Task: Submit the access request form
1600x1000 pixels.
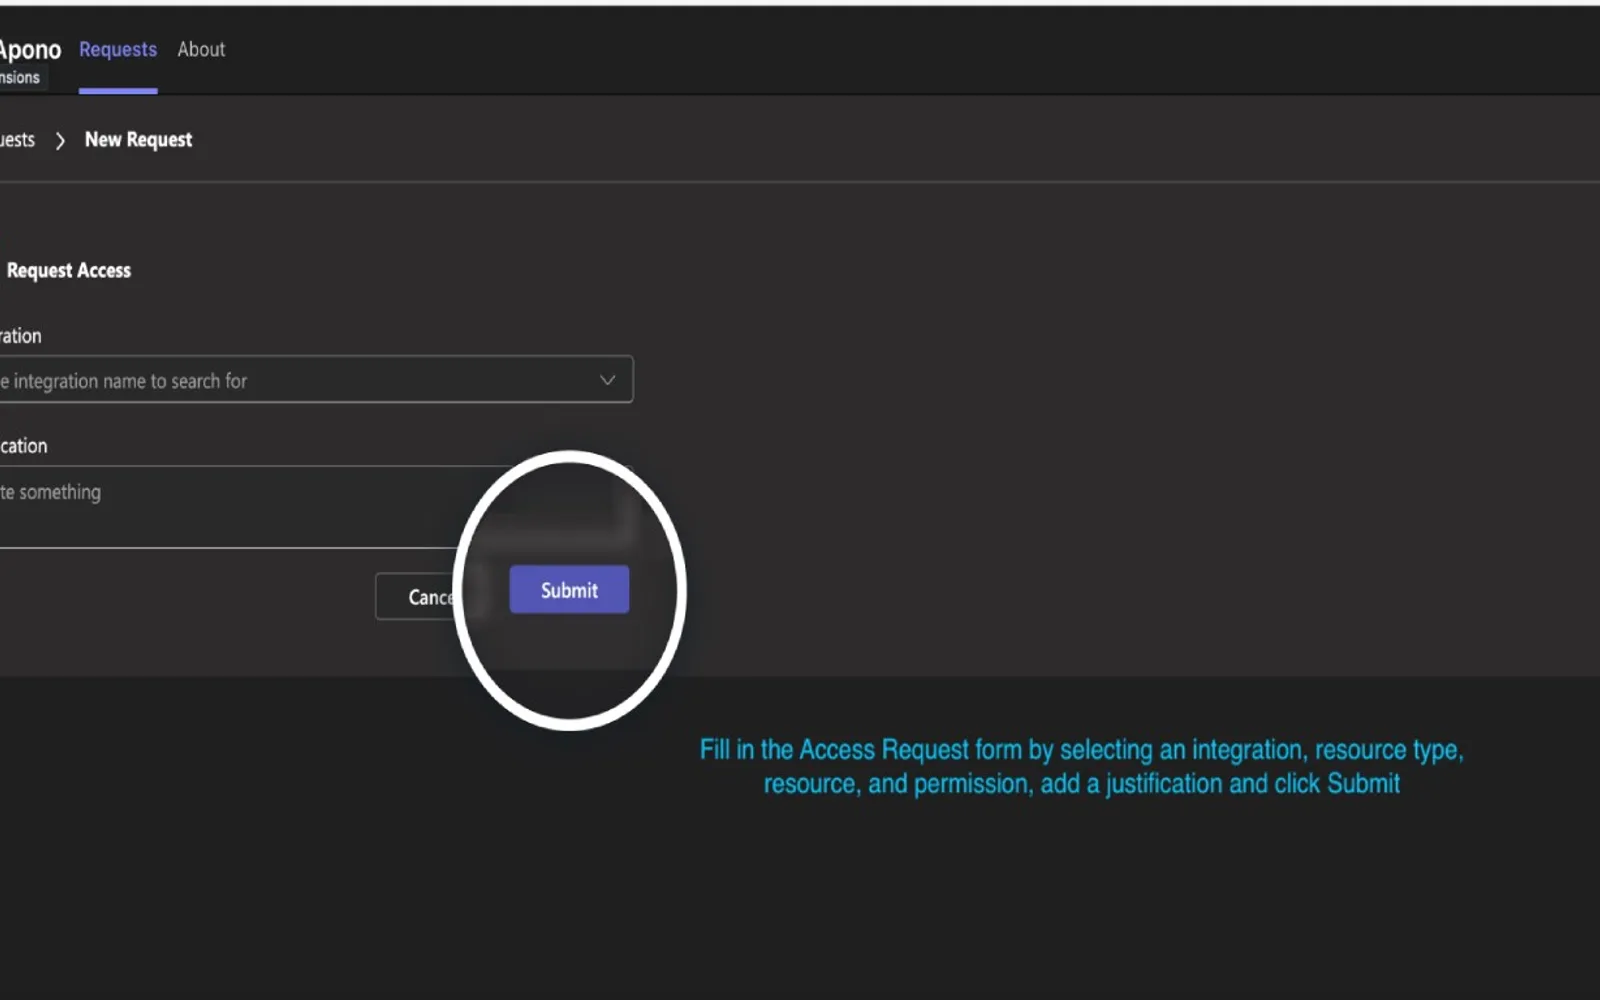Action: [x=569, y=590]
